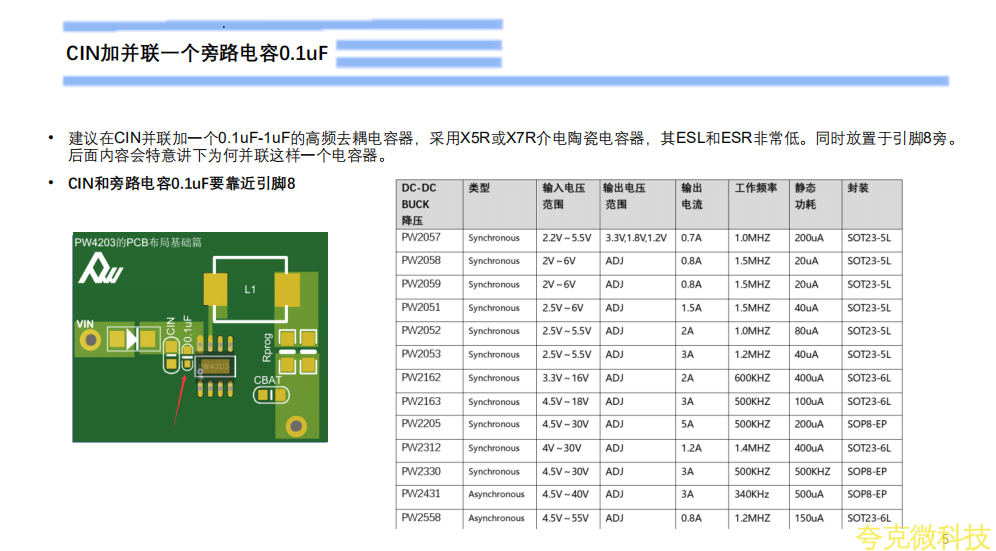This screenshot has width=996, height=551.
Task: Click the 封装 column header
Action: pyautogui.click(x=858, y=188)
